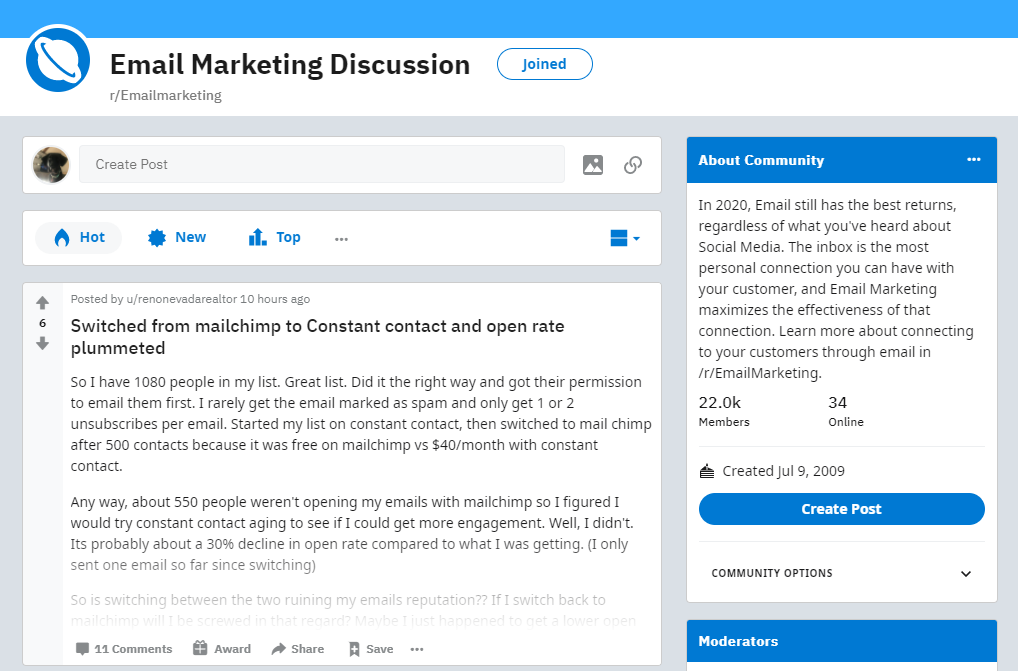Open the post's more options ellipsis

pyautogui.click(x=417, y=649)
